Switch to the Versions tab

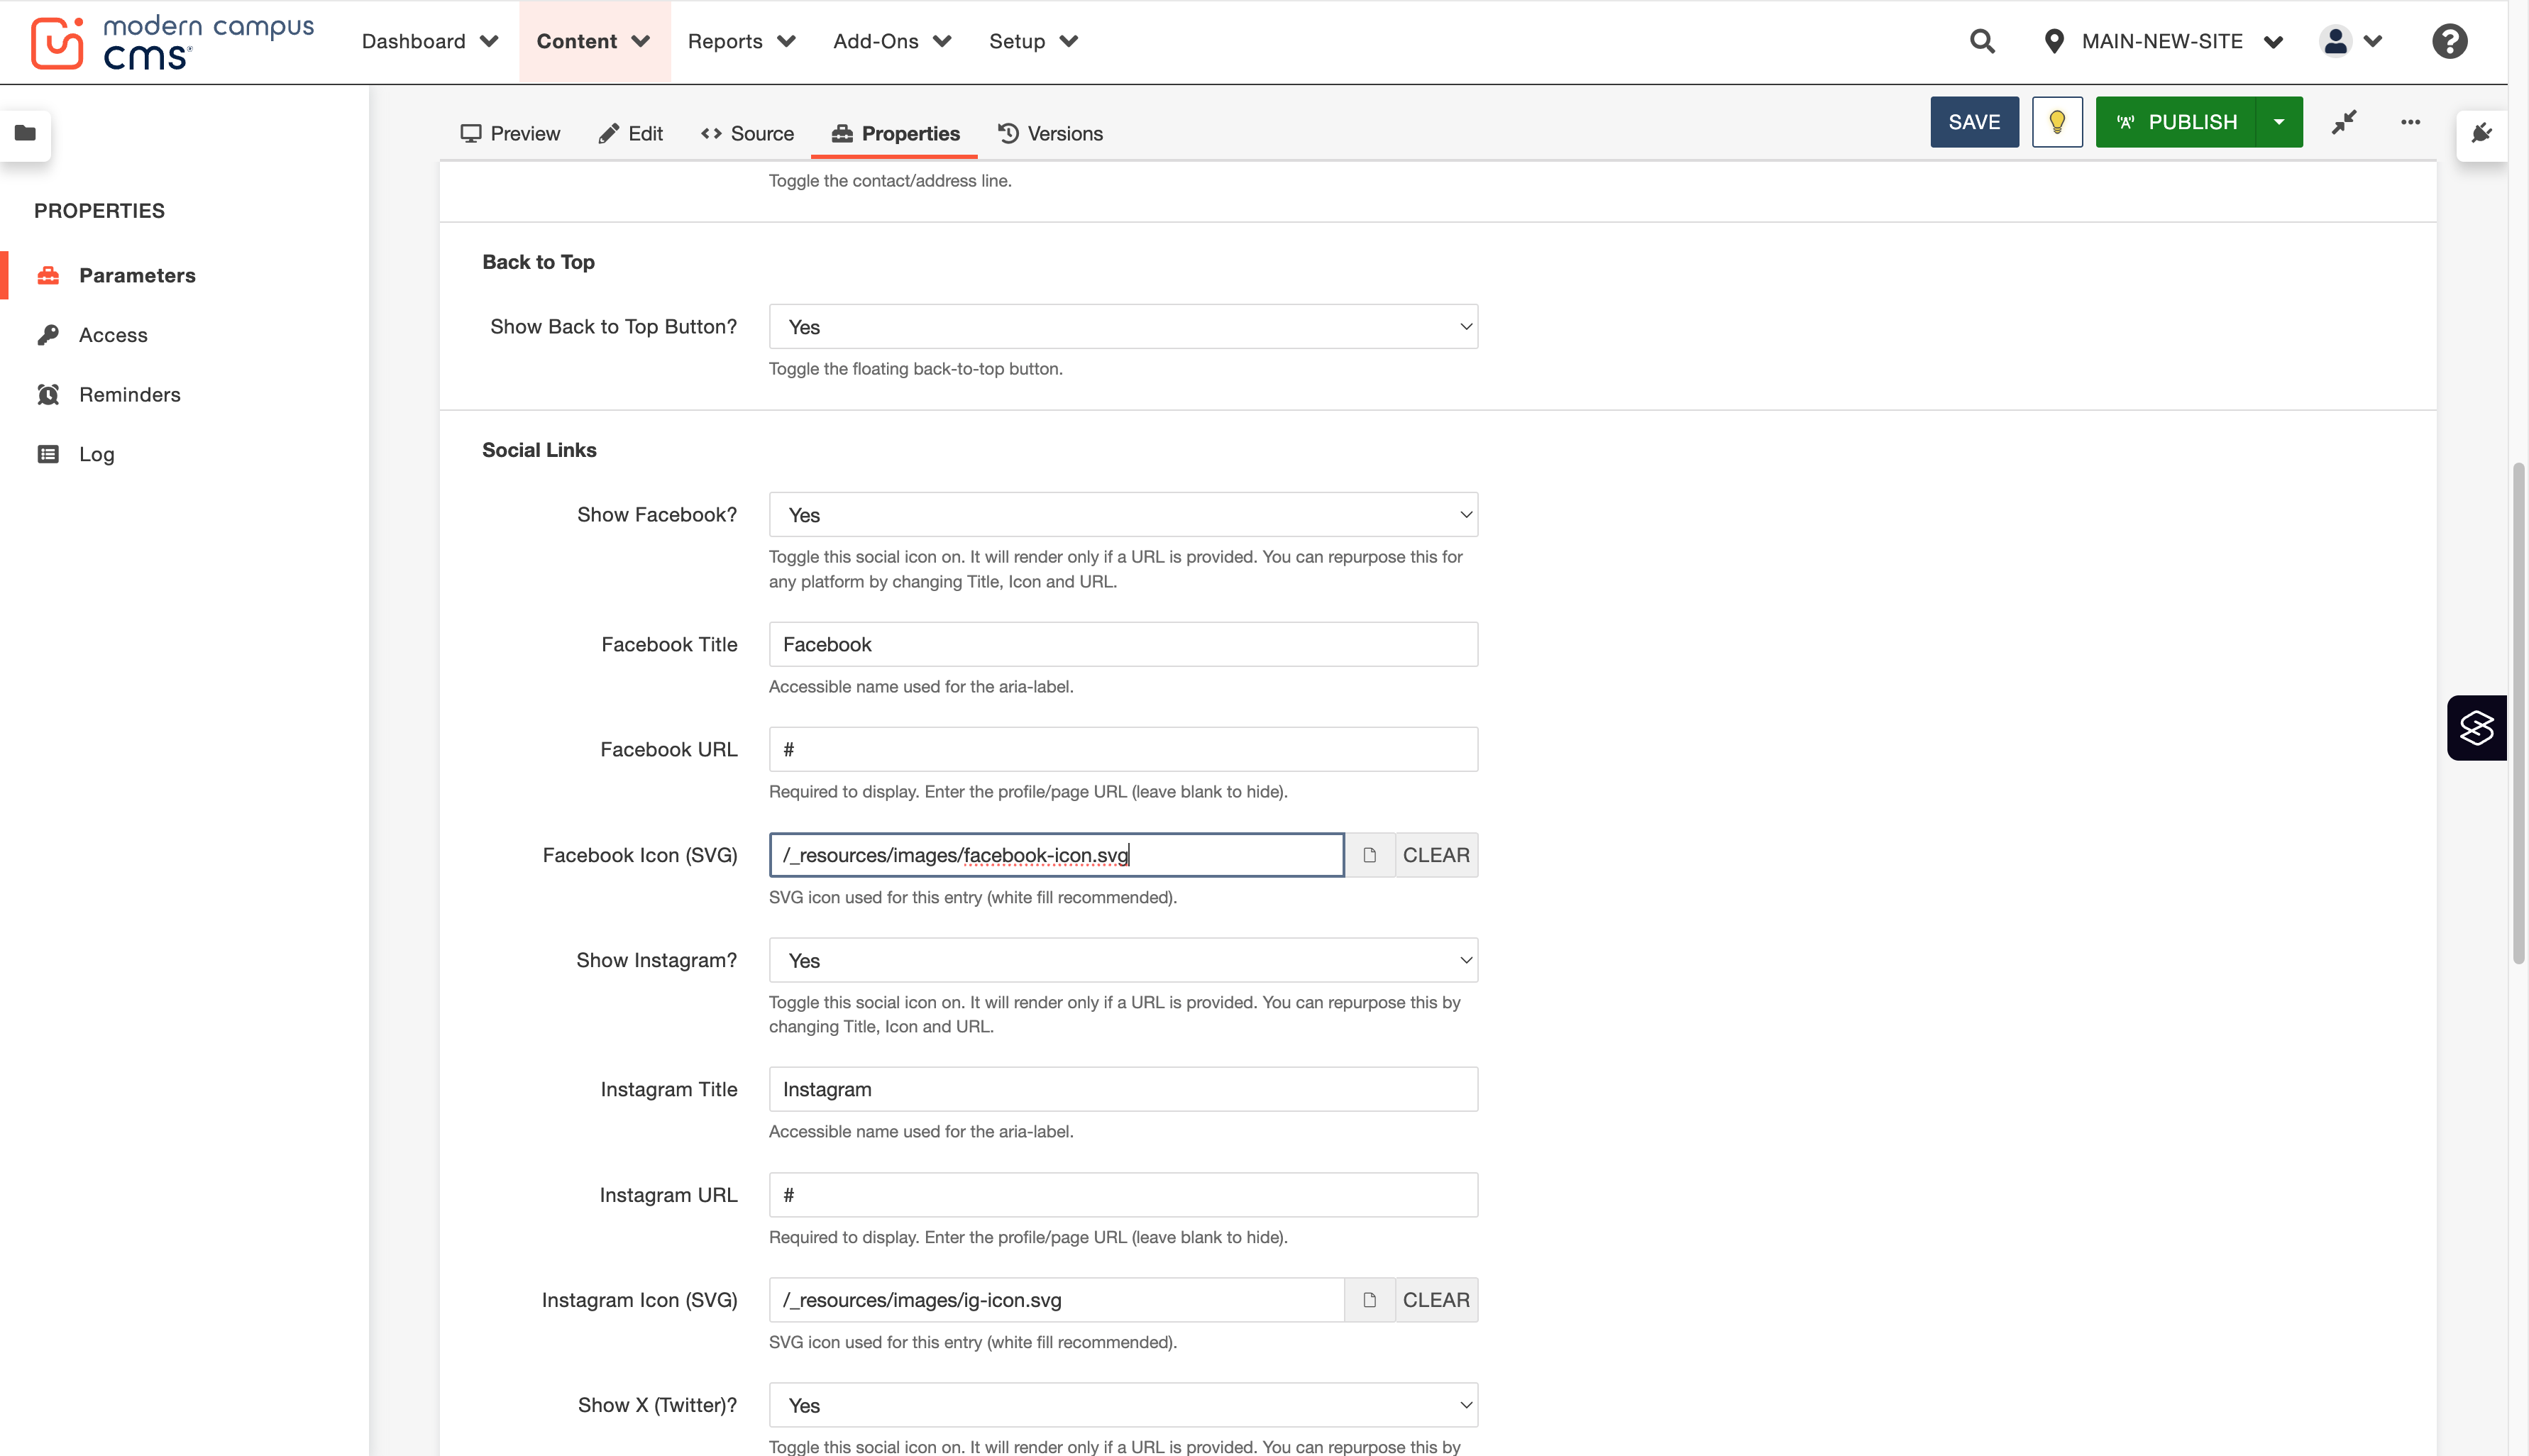click(x=1050, y=133)
